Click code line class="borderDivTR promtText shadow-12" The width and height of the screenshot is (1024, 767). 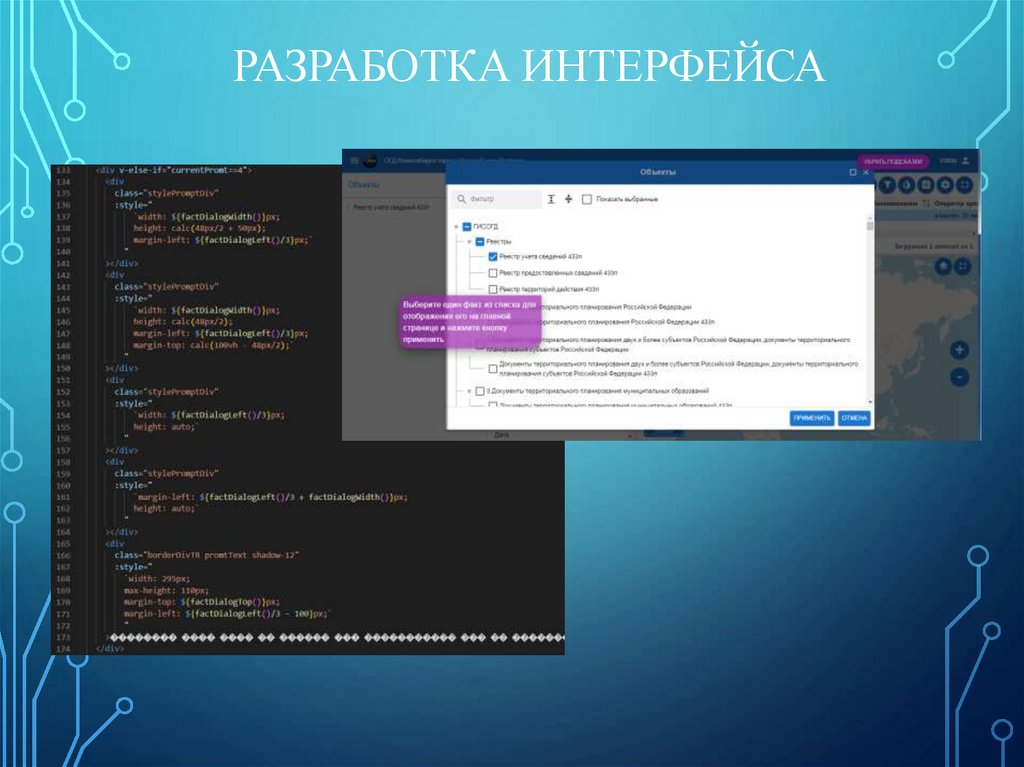[206, 555]
